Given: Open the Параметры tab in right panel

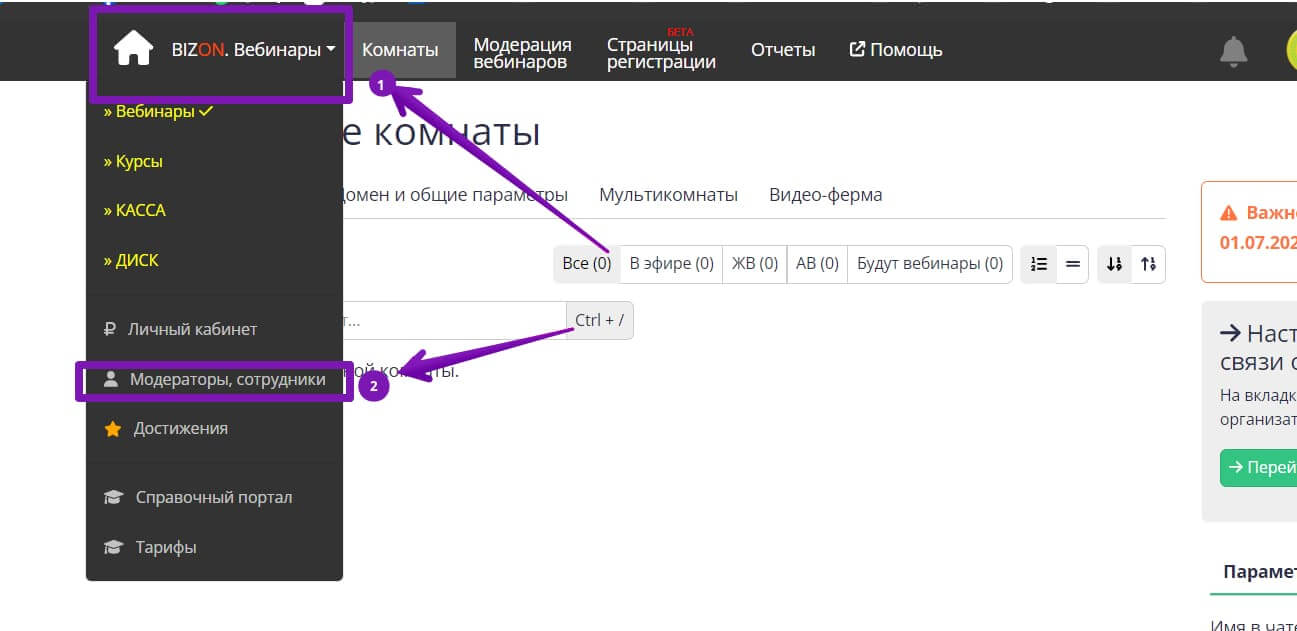Looking at the screenshot, I should click(x=1260, y=572).
